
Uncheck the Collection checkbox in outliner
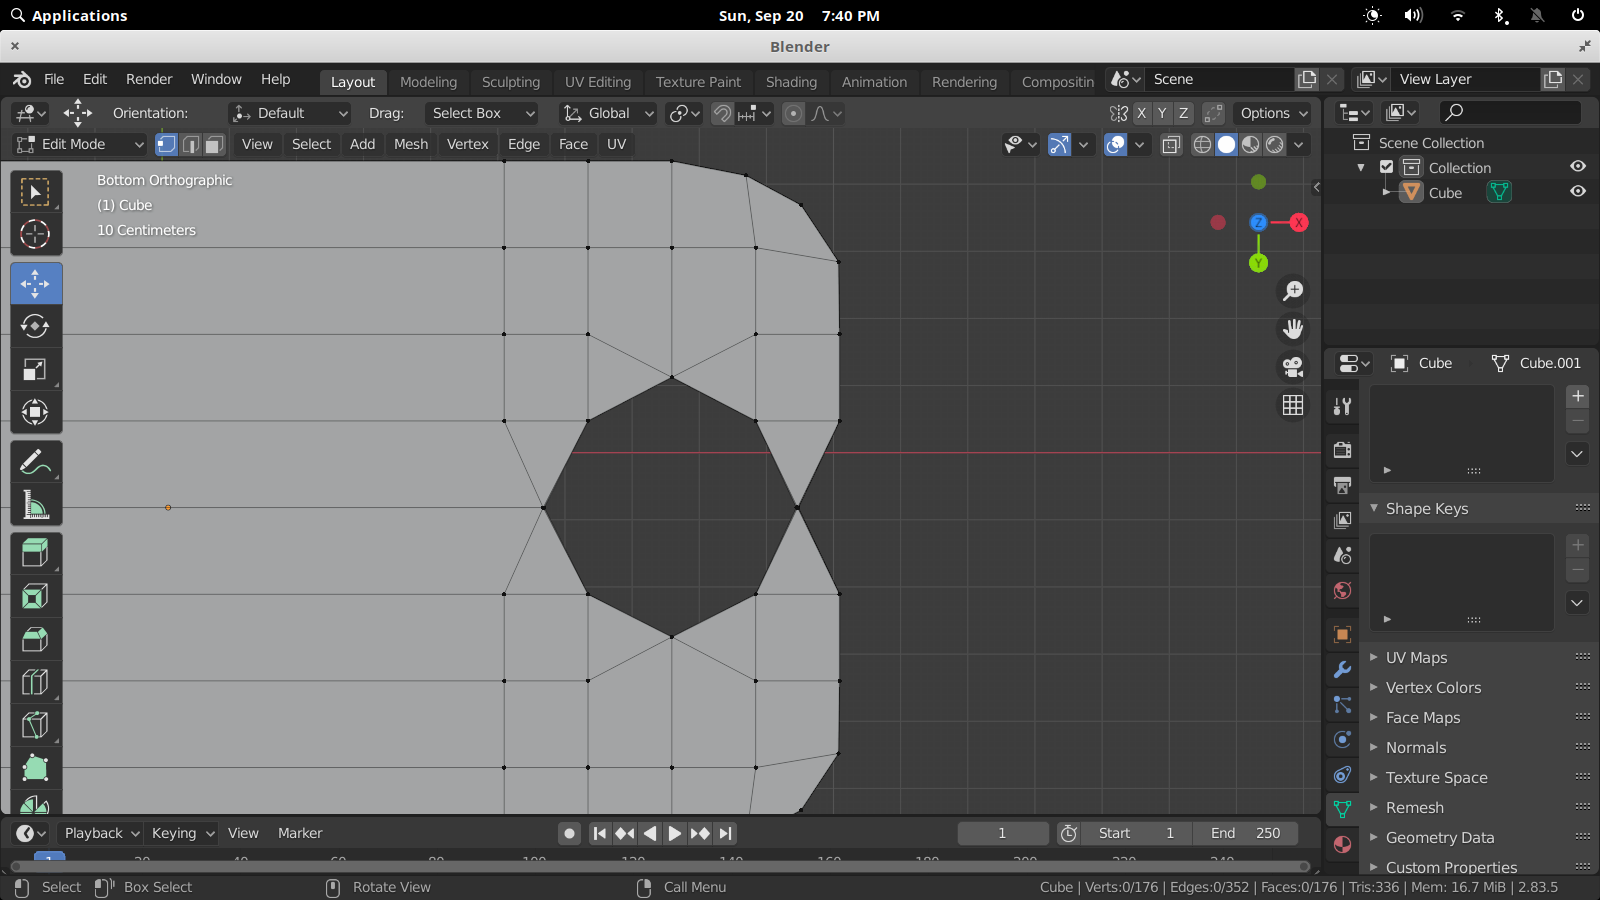[1386, 167]
